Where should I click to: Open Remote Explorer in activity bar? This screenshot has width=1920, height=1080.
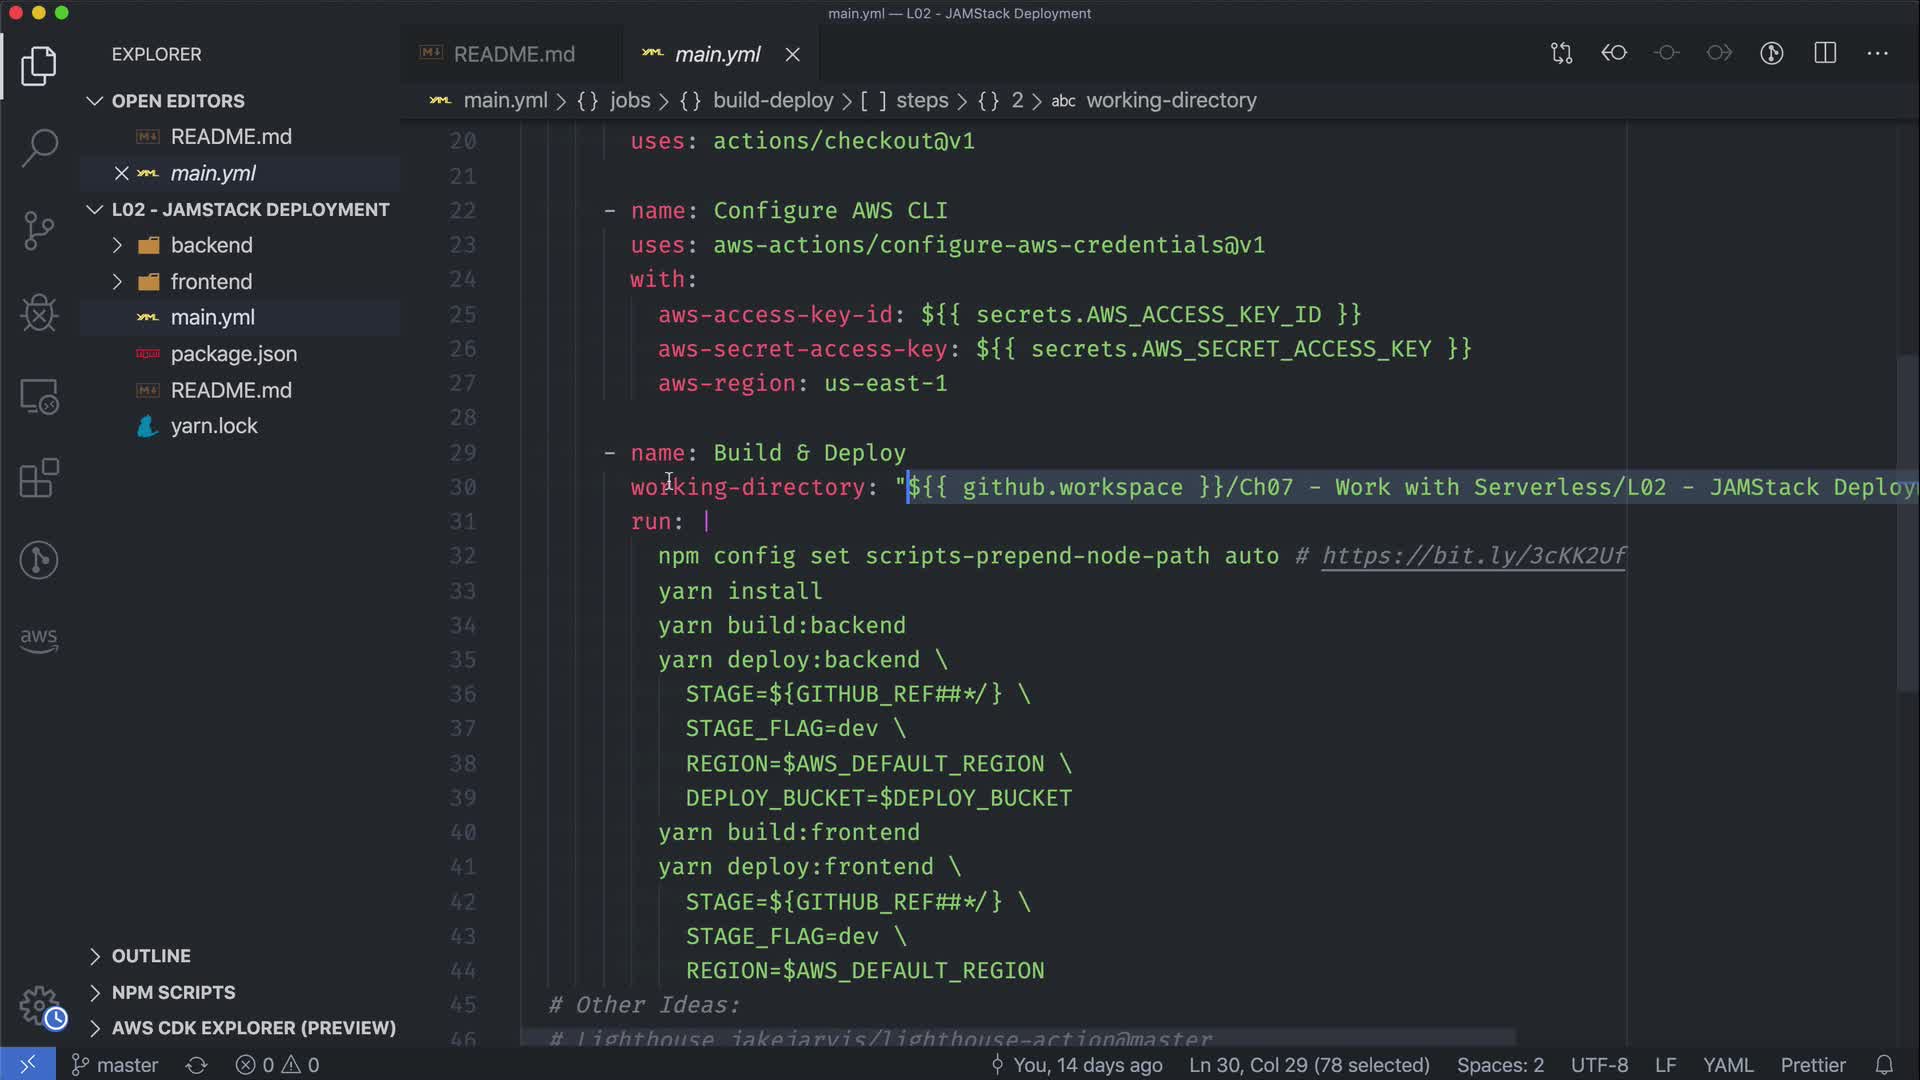coord(39,397)
